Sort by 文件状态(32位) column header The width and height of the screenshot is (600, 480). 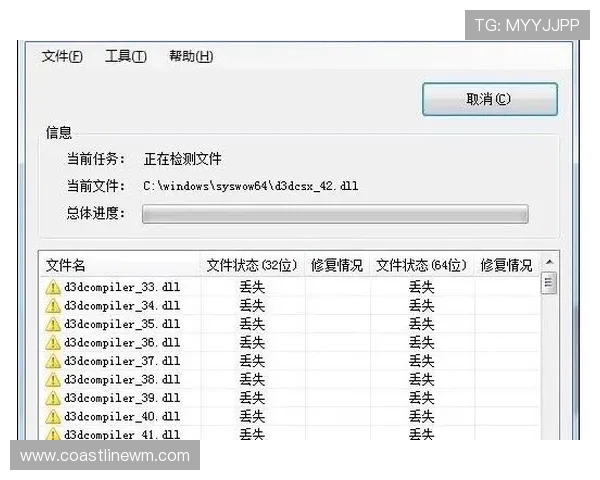click(252, 266)
